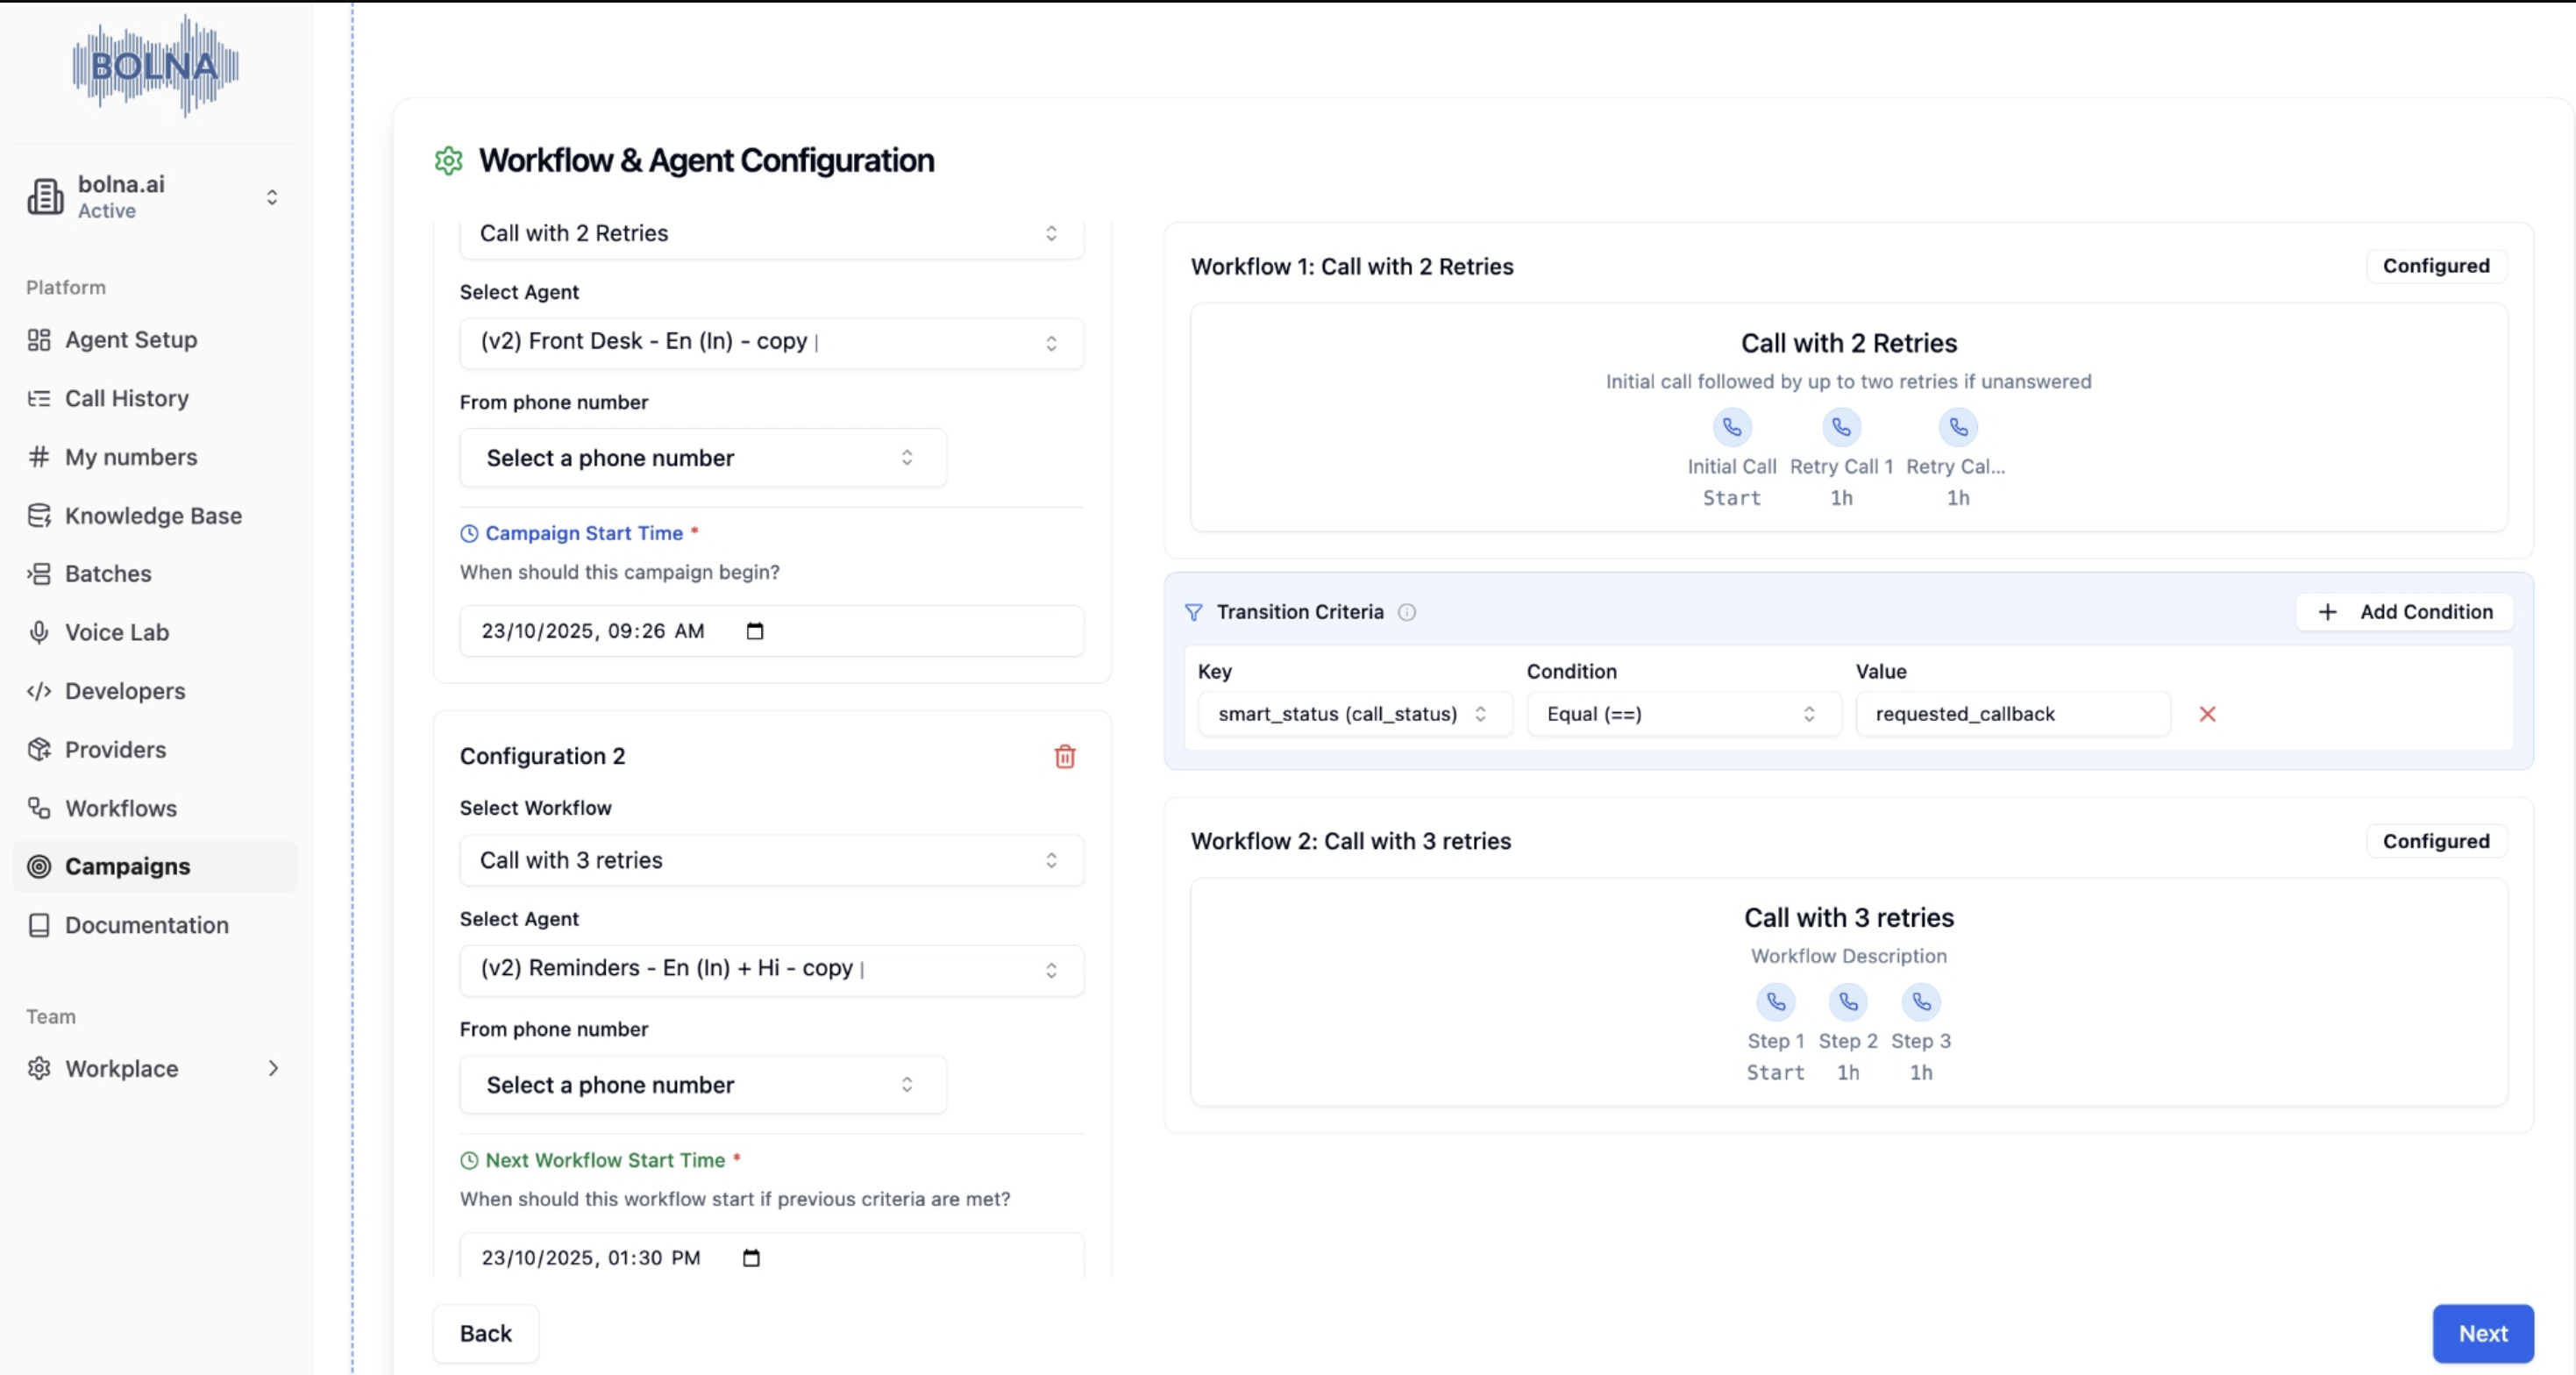Open the smart_status key dropdown
Image resolution: width=2576 pixels, height=1375 pixels.
point(1353,714)
